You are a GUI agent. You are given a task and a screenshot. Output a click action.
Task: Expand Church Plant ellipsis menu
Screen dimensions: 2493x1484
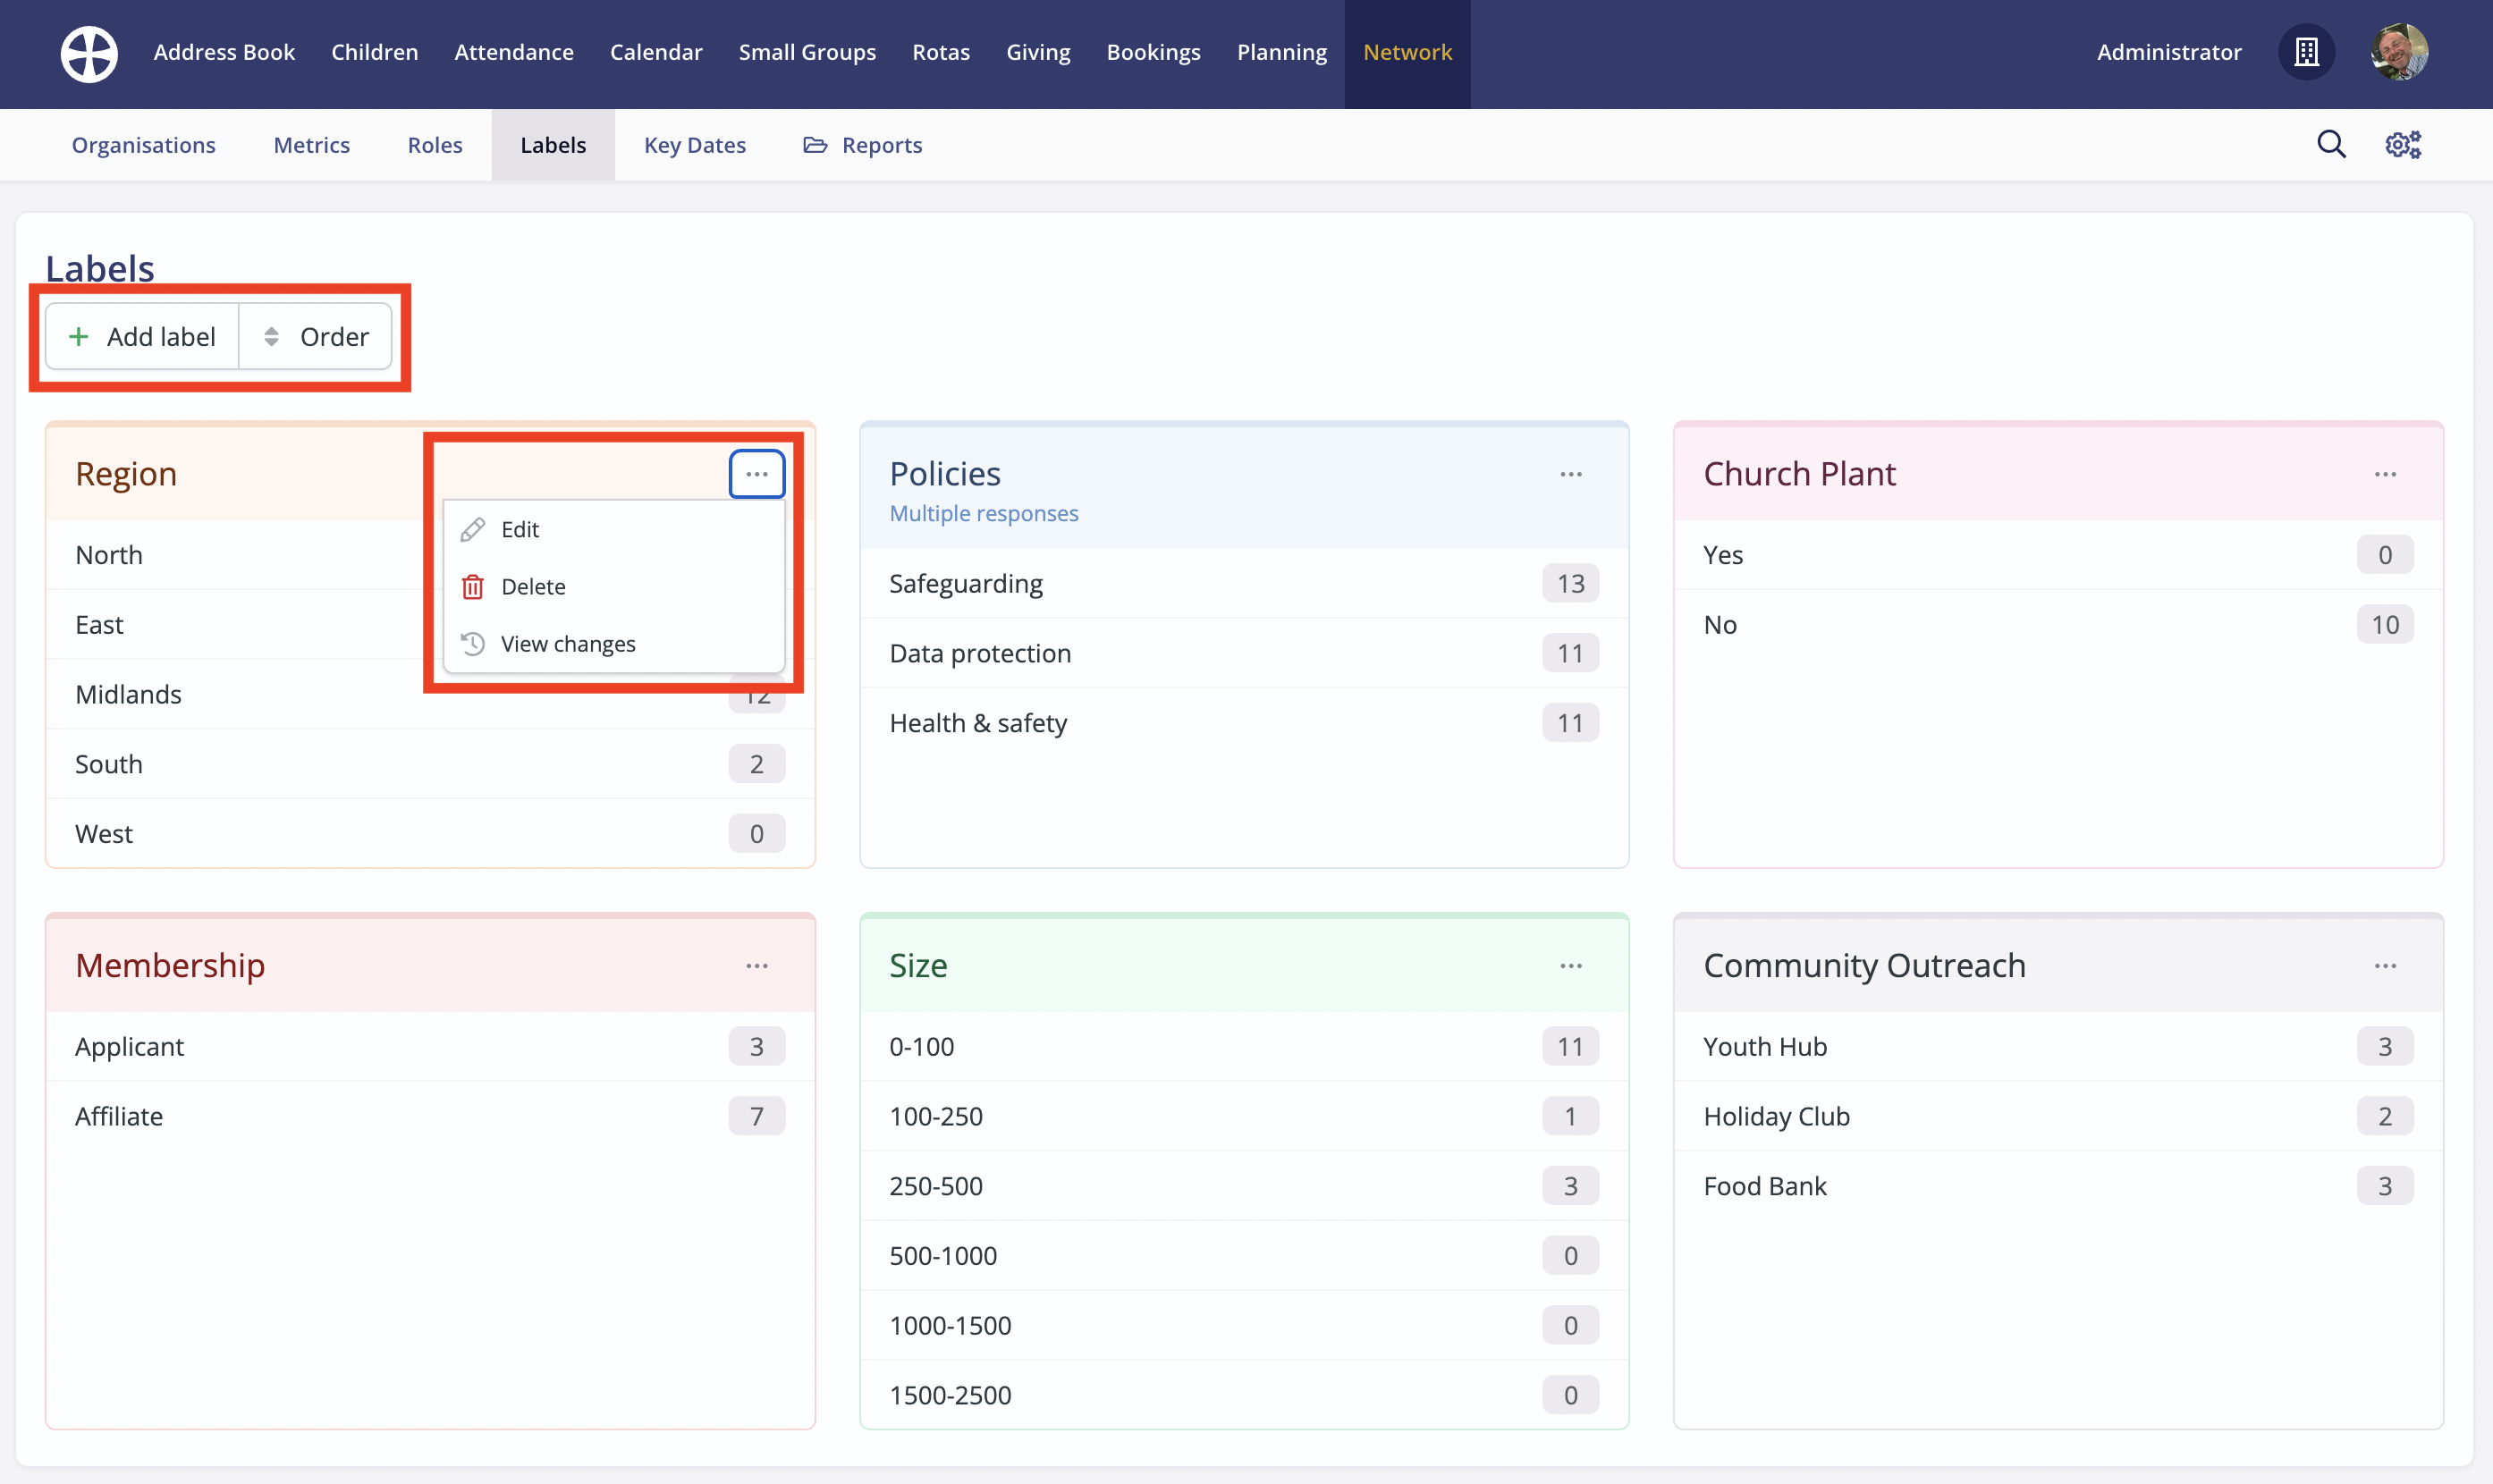(2384, 474)
